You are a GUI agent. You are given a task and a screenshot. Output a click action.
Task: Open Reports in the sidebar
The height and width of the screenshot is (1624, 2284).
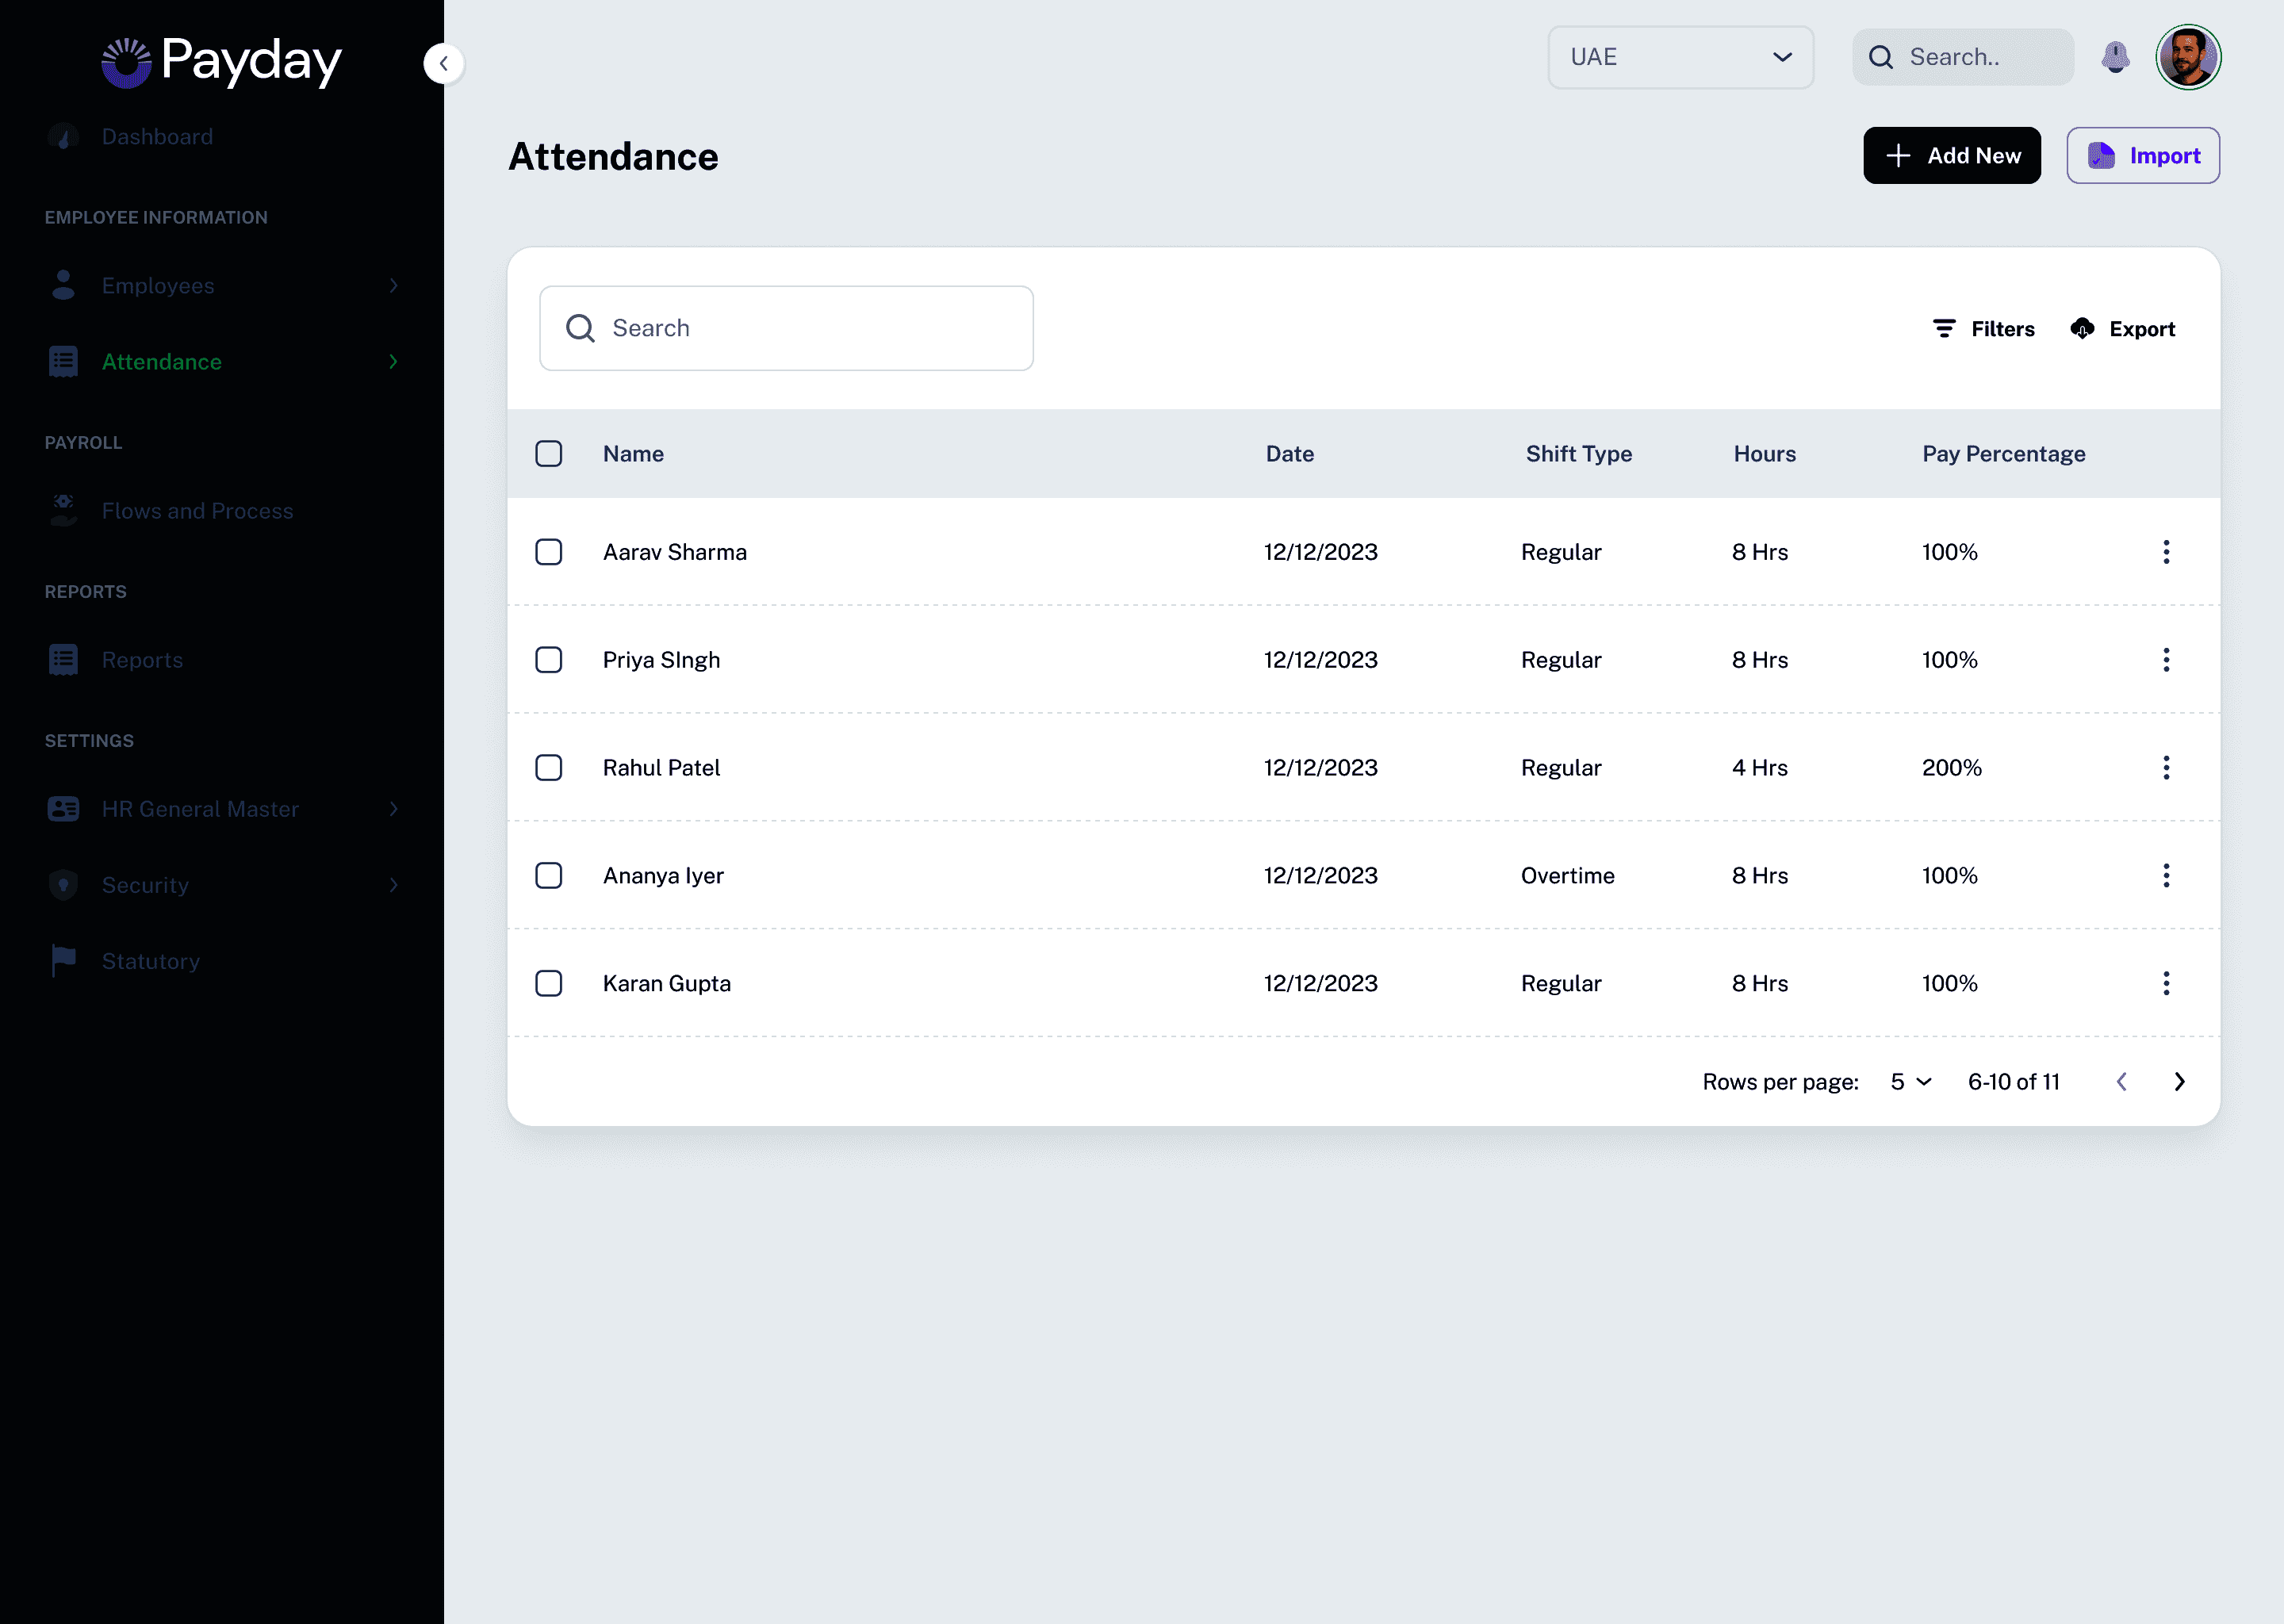click(x=142, y=660)
